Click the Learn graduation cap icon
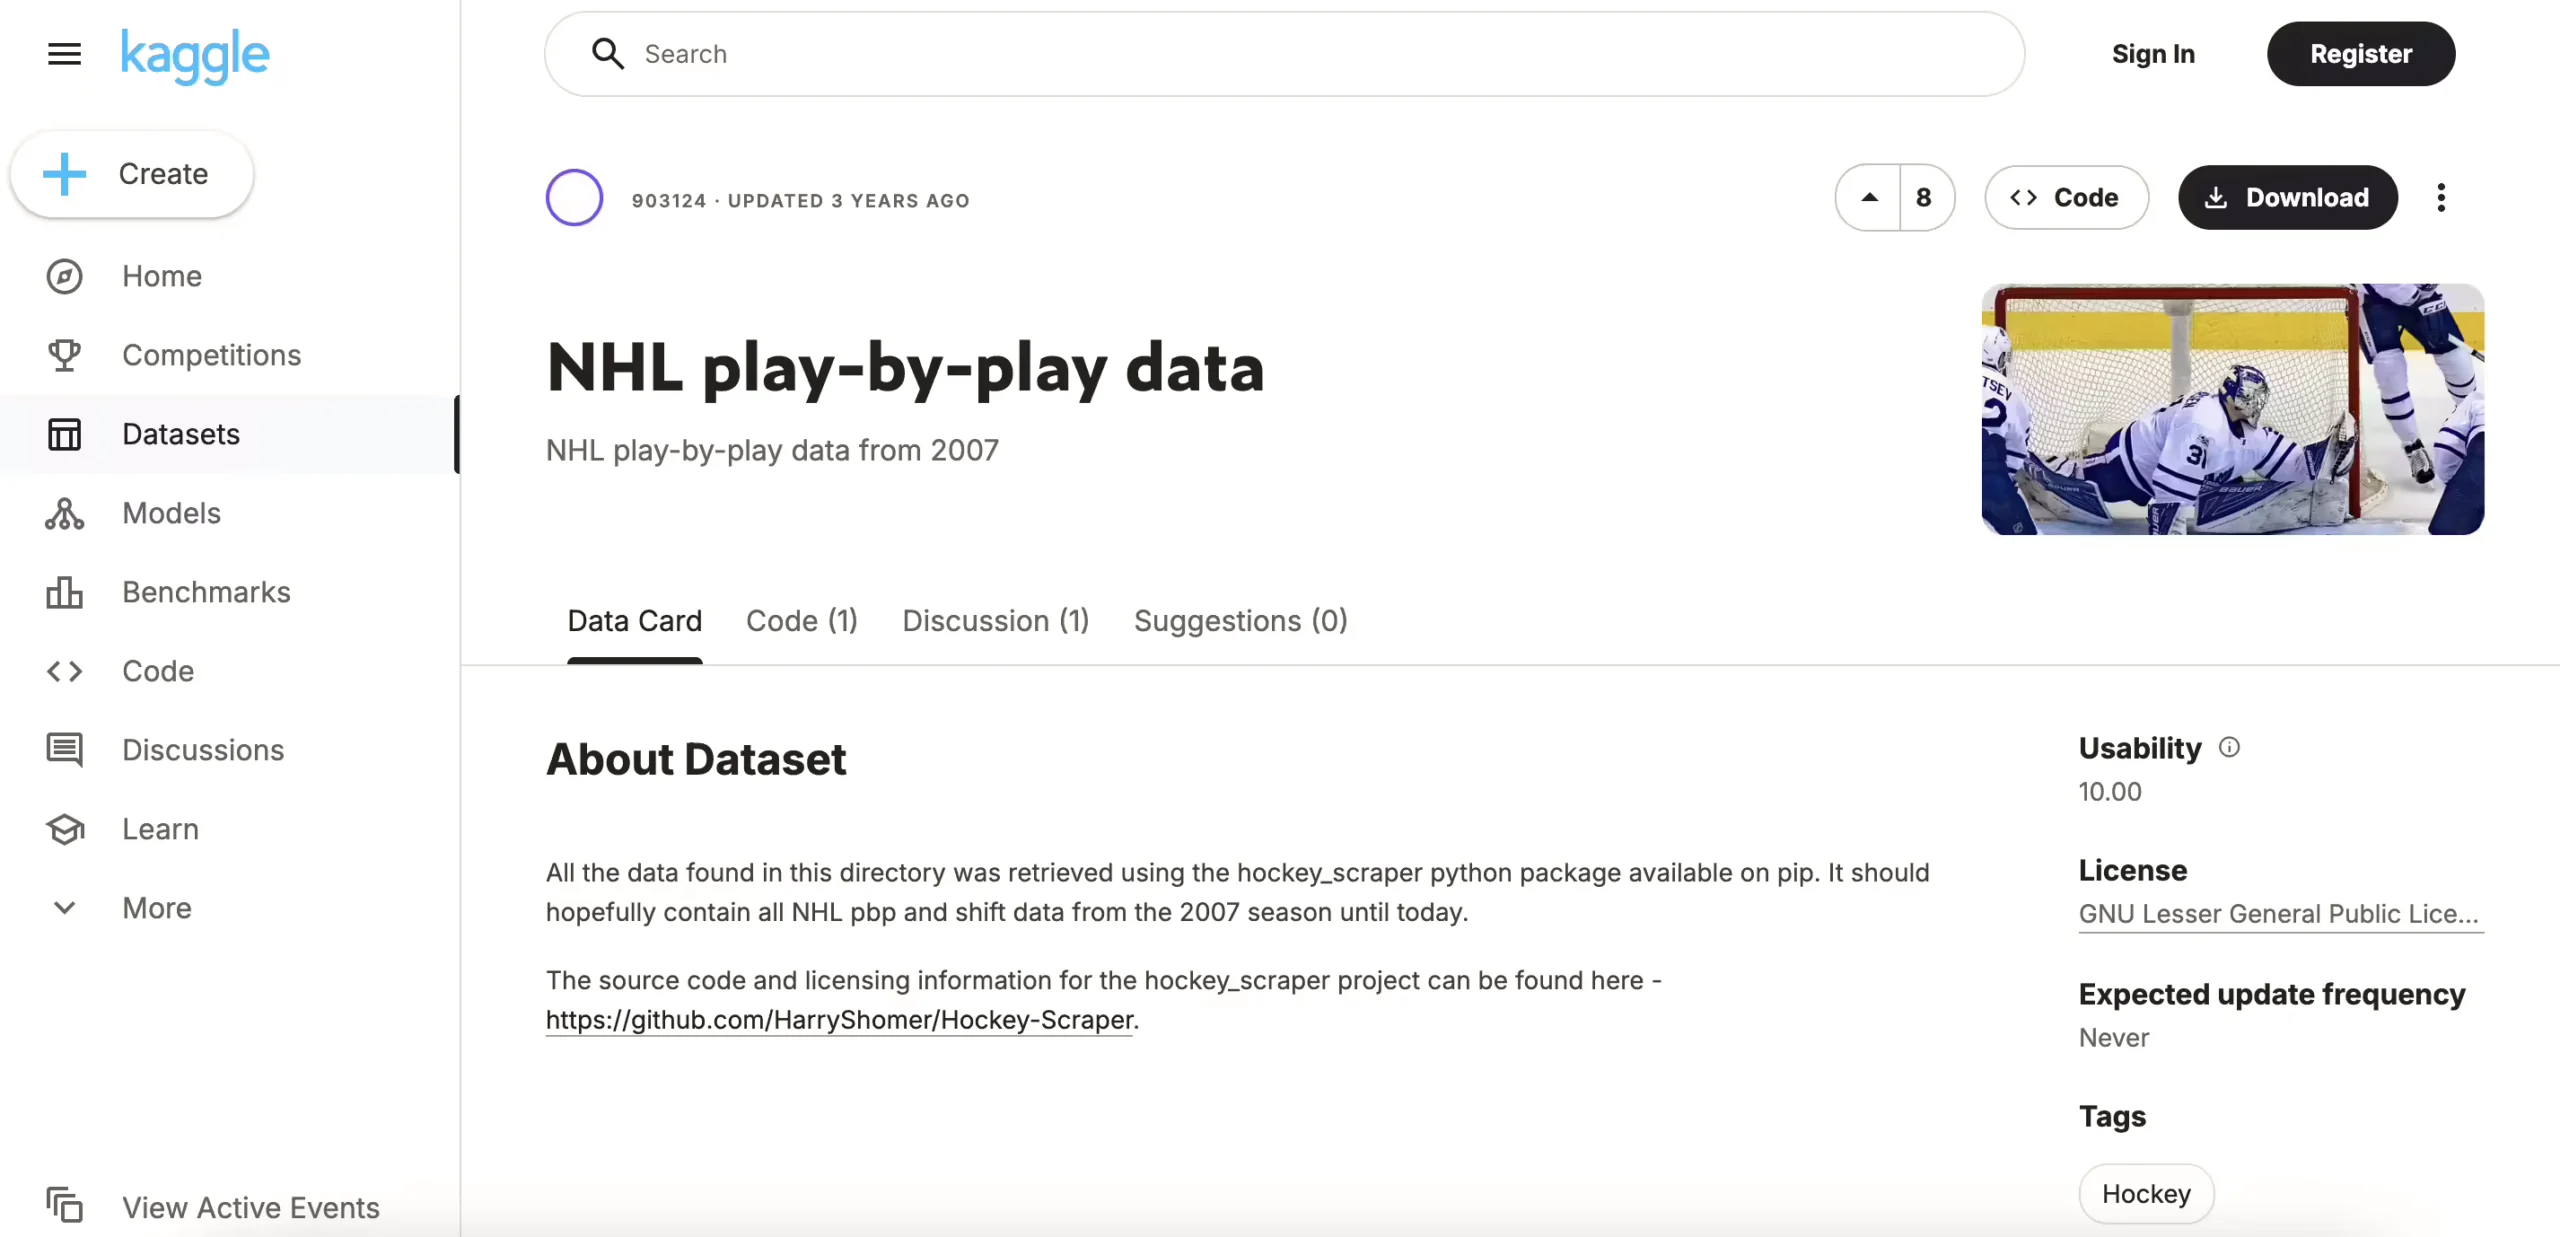The width and height of the screenshot is (2560, 1237). click(65, 829)
